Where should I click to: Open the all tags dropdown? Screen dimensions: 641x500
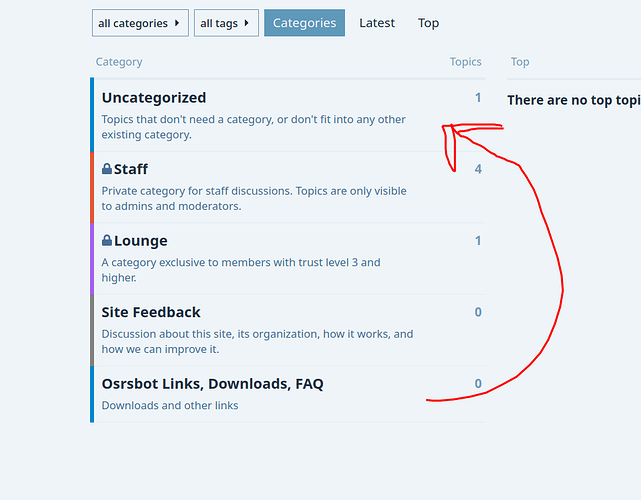click(226, 23)
